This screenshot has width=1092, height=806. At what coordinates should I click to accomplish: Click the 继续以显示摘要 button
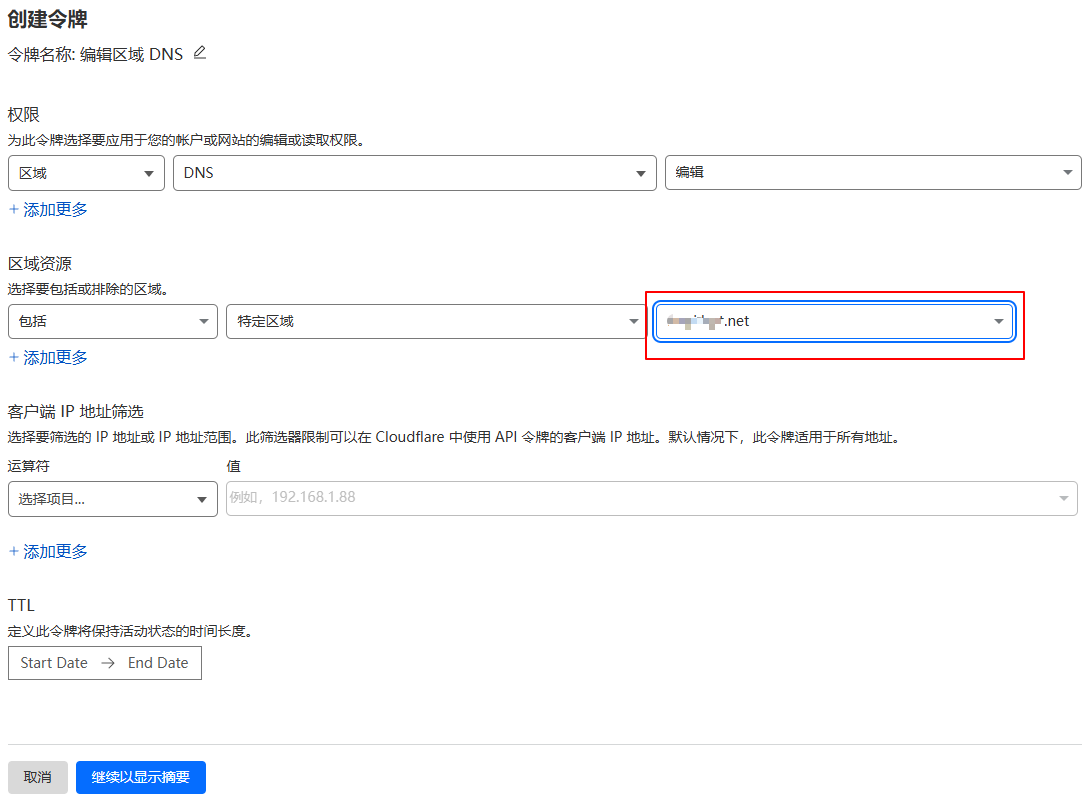(x=141, y=777)
